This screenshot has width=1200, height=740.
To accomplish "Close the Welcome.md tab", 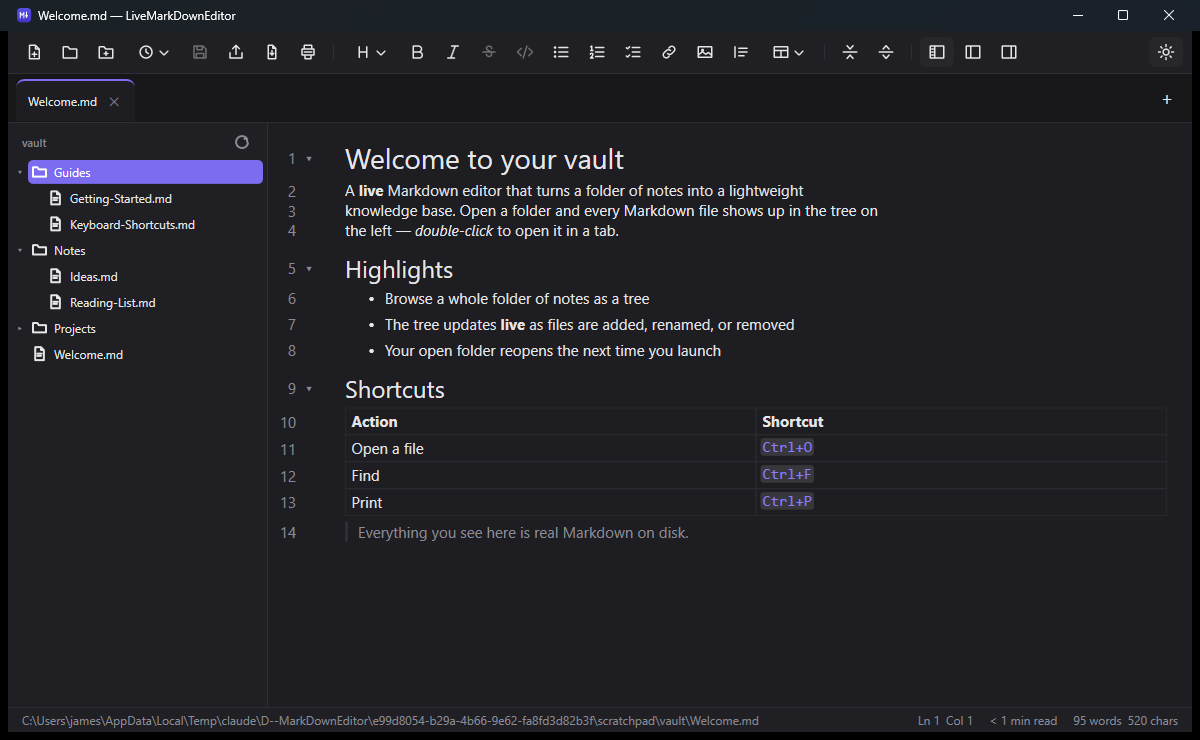I will tap(114, 102).
